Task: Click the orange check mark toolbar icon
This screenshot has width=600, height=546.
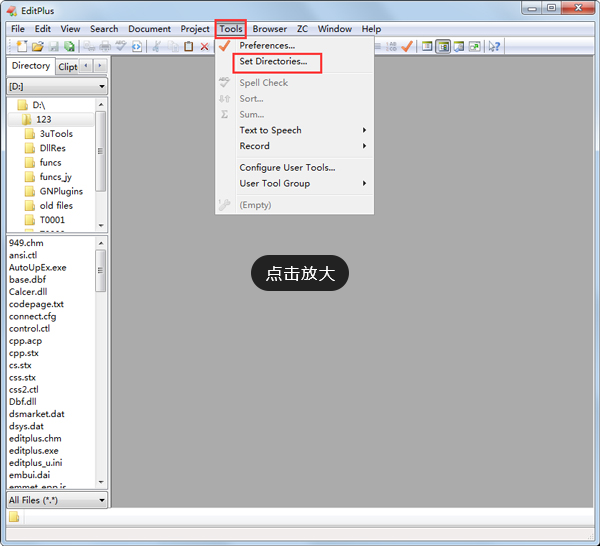Action: tap(407, 47)
